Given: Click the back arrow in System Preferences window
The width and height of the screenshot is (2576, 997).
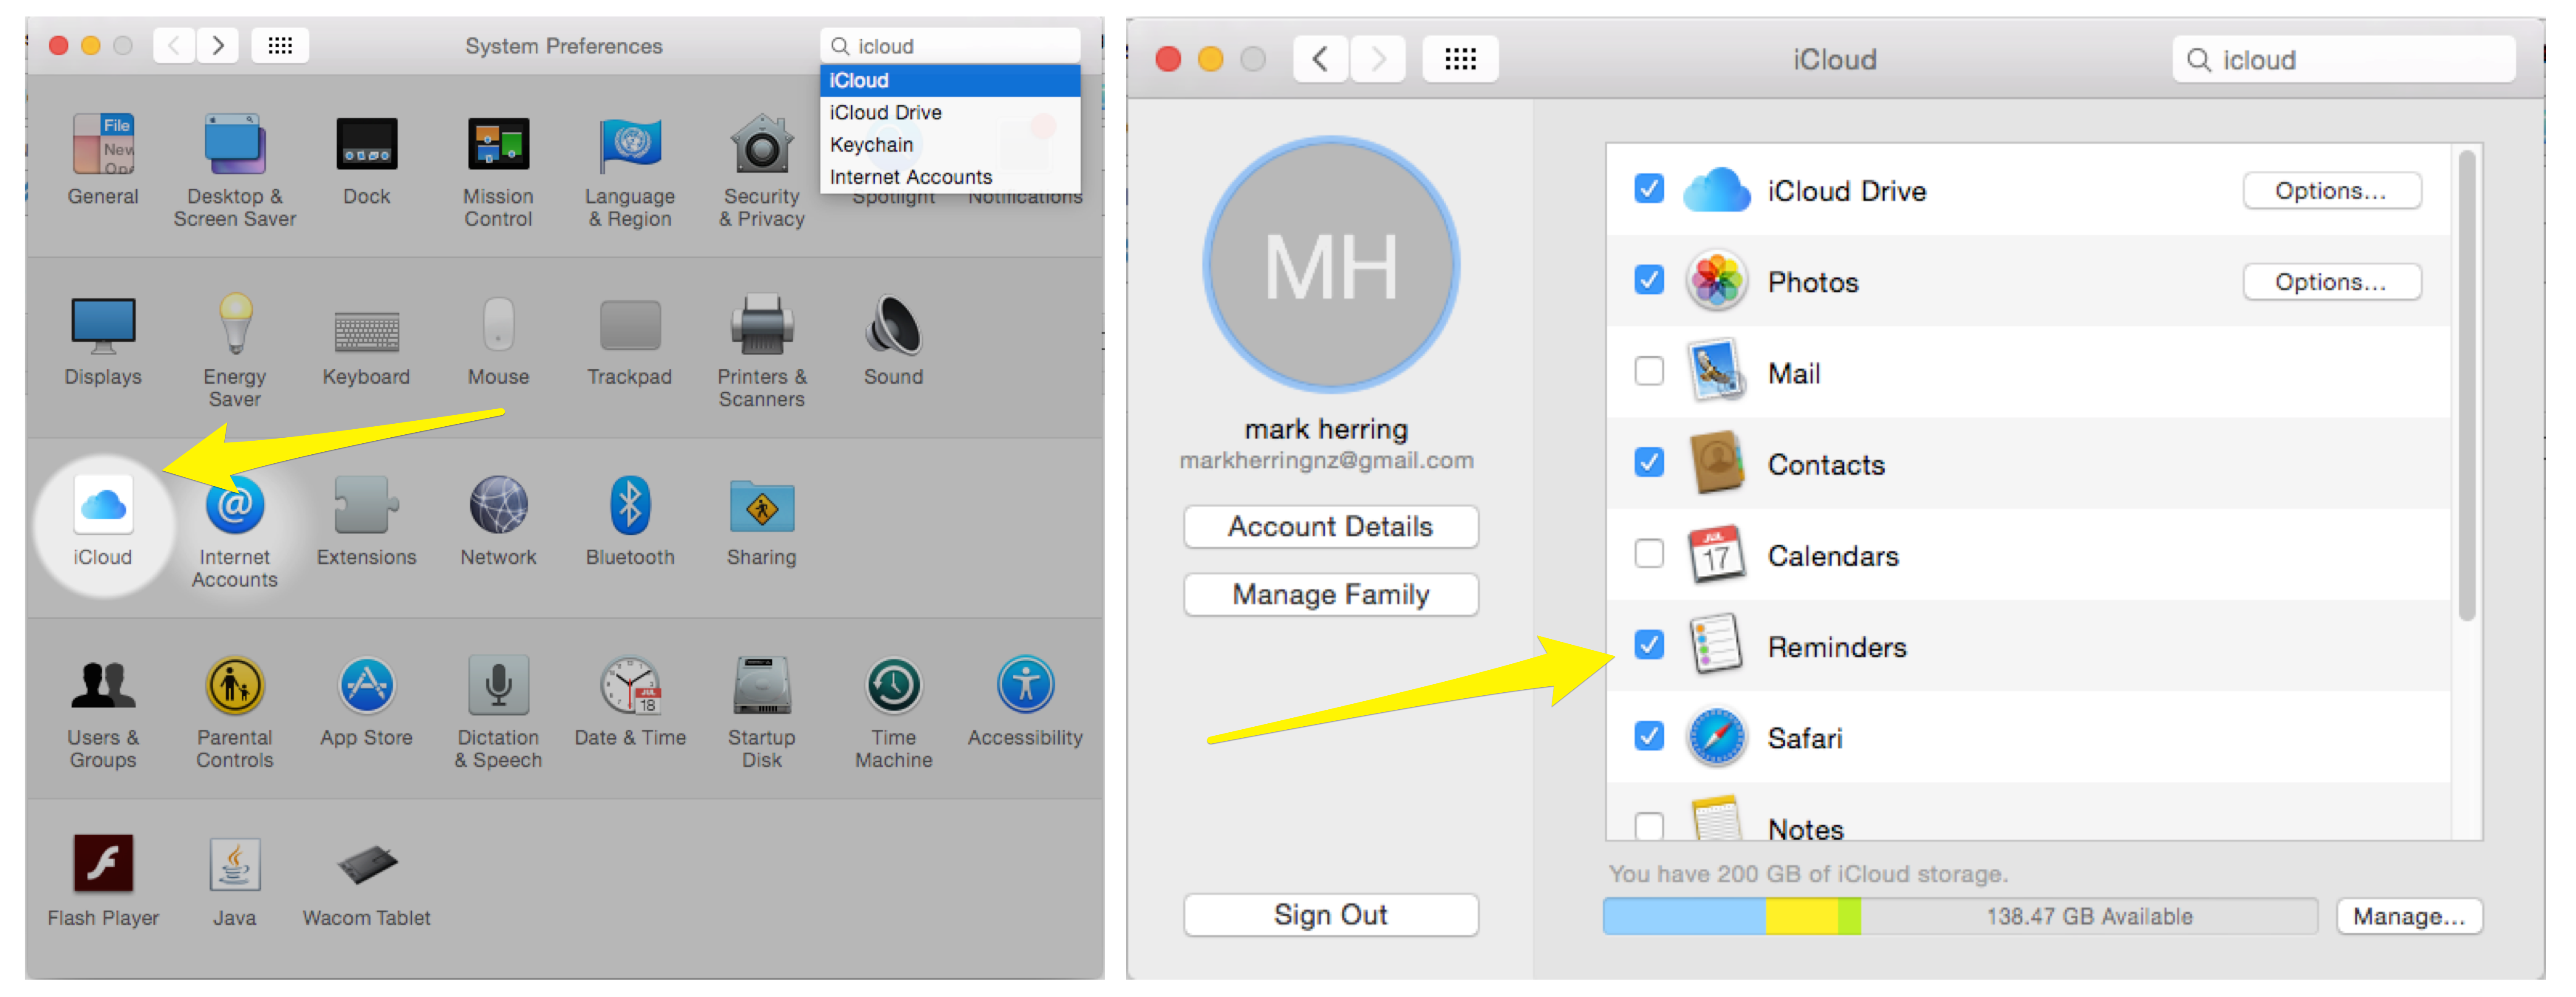Looking at the screenshot, I should point(174,45).
